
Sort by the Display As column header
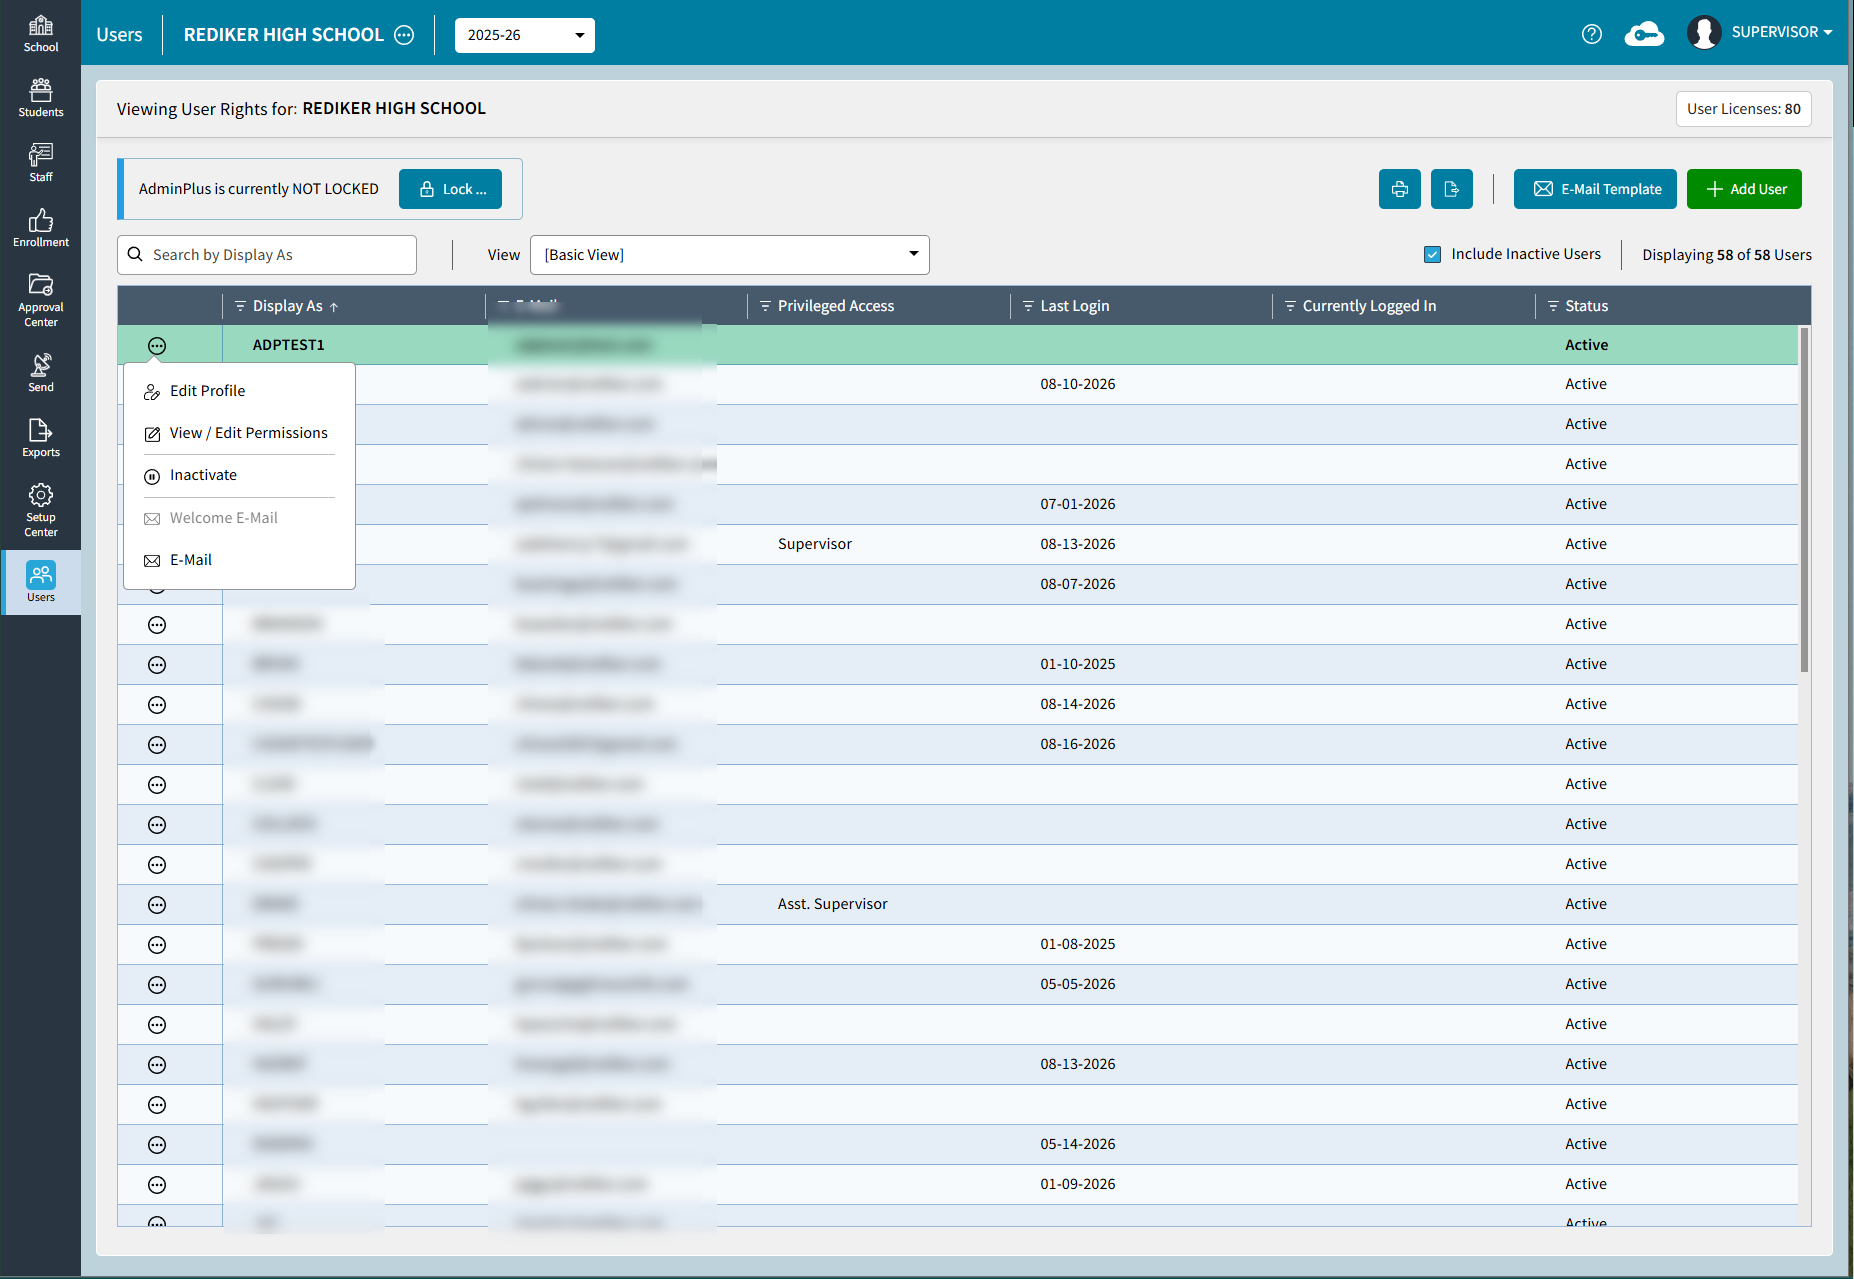click(288, 306)
